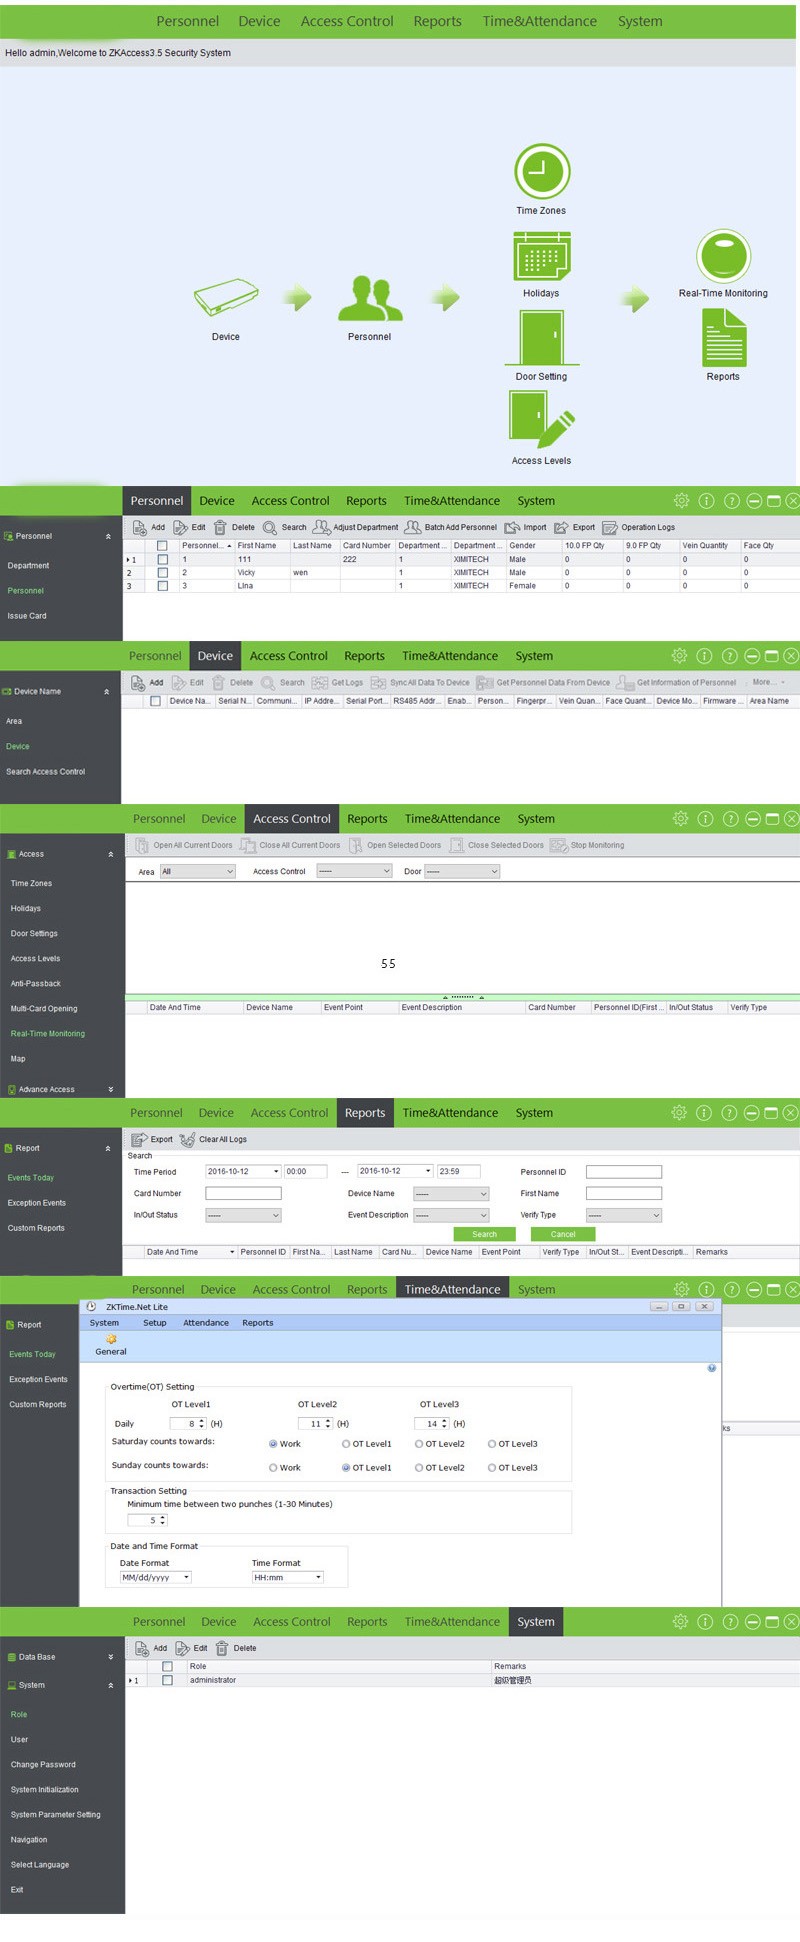Tick the checkbox for the personnel row Lina

(162, 586)
